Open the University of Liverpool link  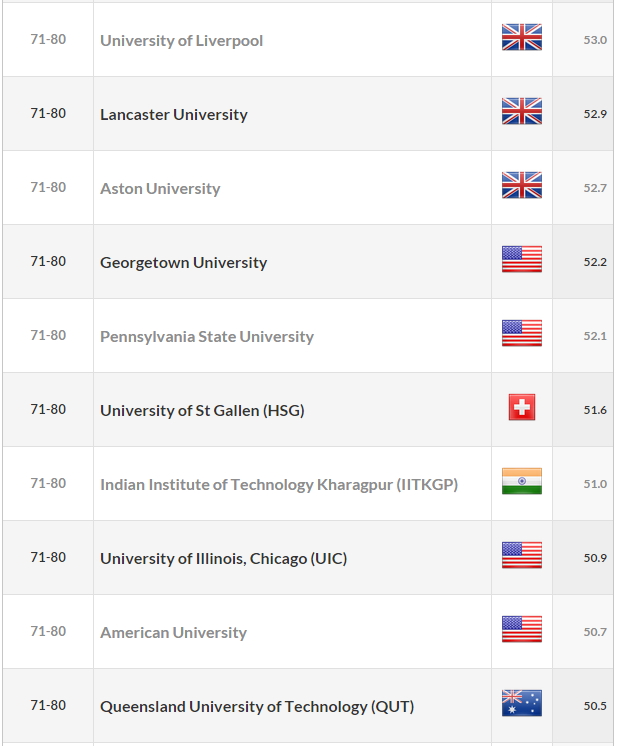(181, 40)
